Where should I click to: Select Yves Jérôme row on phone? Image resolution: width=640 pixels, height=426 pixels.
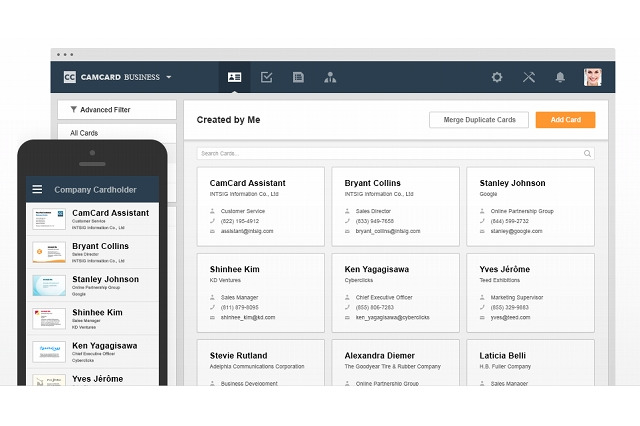[x=93, y=377]
